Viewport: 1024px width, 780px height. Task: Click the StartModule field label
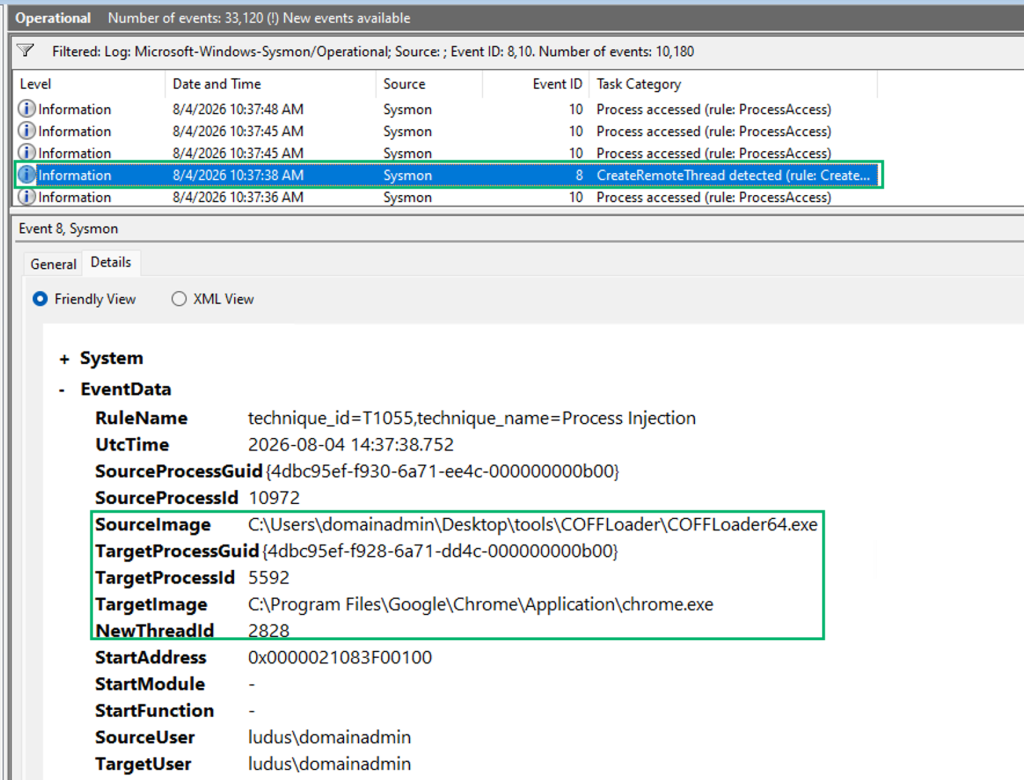click(x=150, y=684)
